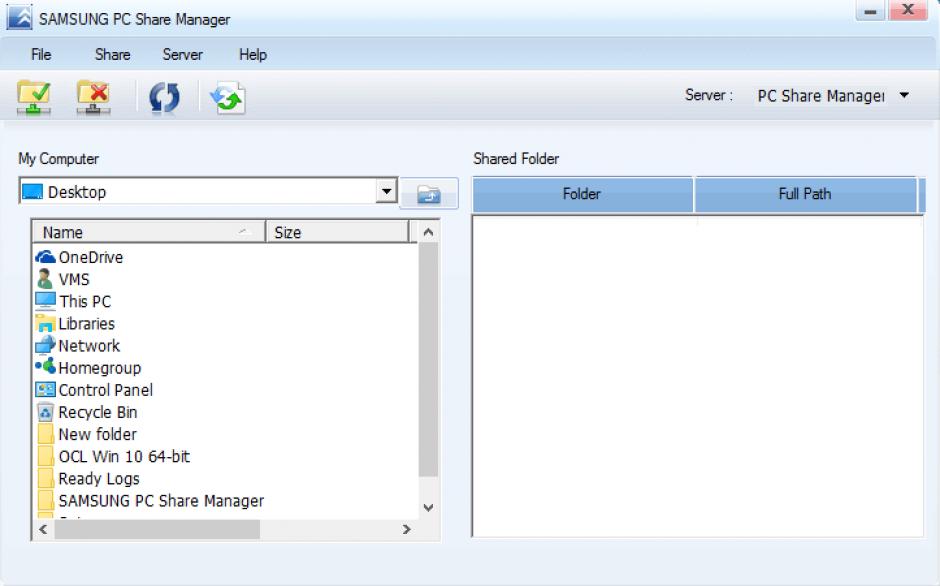Click the SAMSUNG PC Share Manager folder icon
Viewport: 940px width, 586px height.
[x=46, y=501]
